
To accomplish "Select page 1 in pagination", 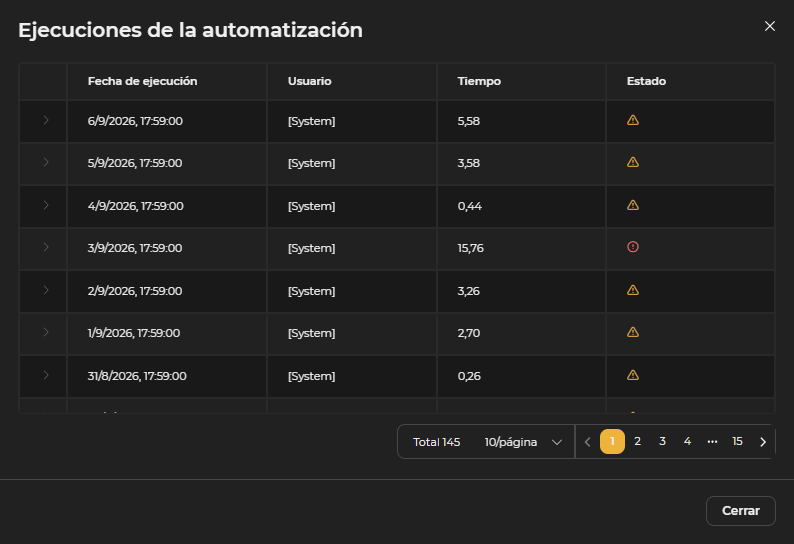I will point(612,442).
